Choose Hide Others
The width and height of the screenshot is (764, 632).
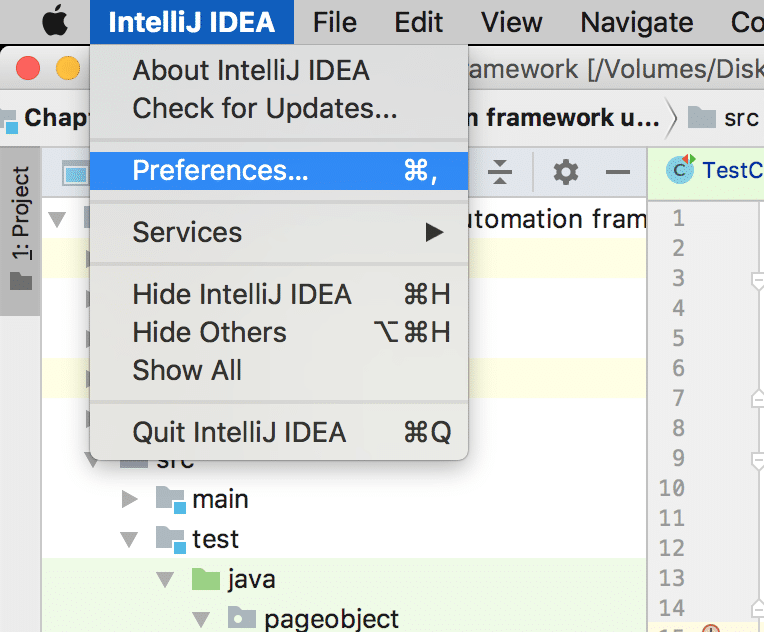pyautogui.click(x=279, y=332)
